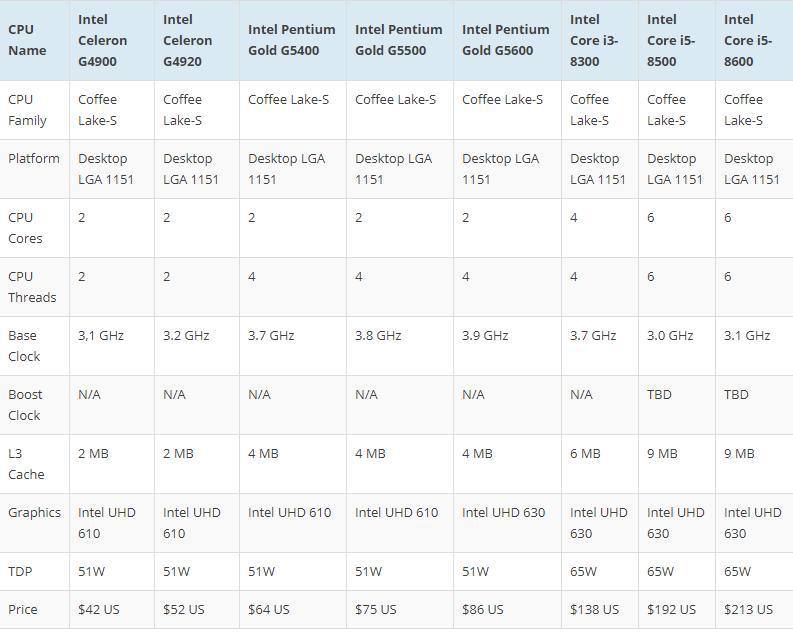Select the CPU Family row label
This screenshot has height=632, width=793.
pos(27,110)
